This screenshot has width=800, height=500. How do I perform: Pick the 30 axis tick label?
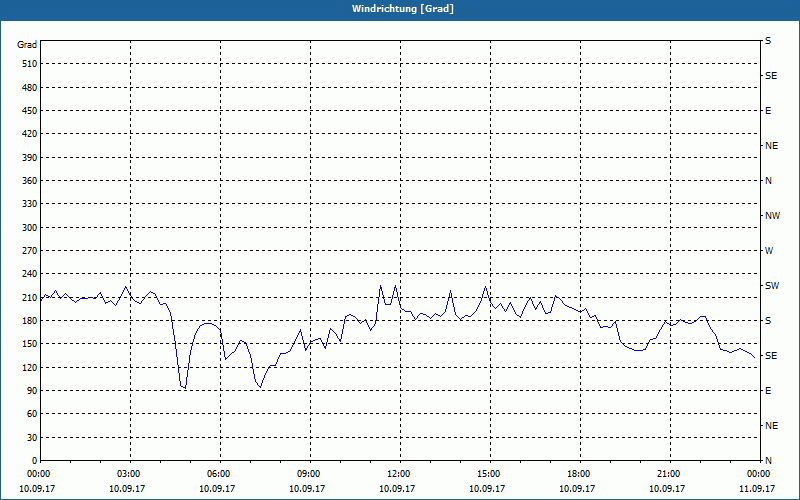click(32, 437)
